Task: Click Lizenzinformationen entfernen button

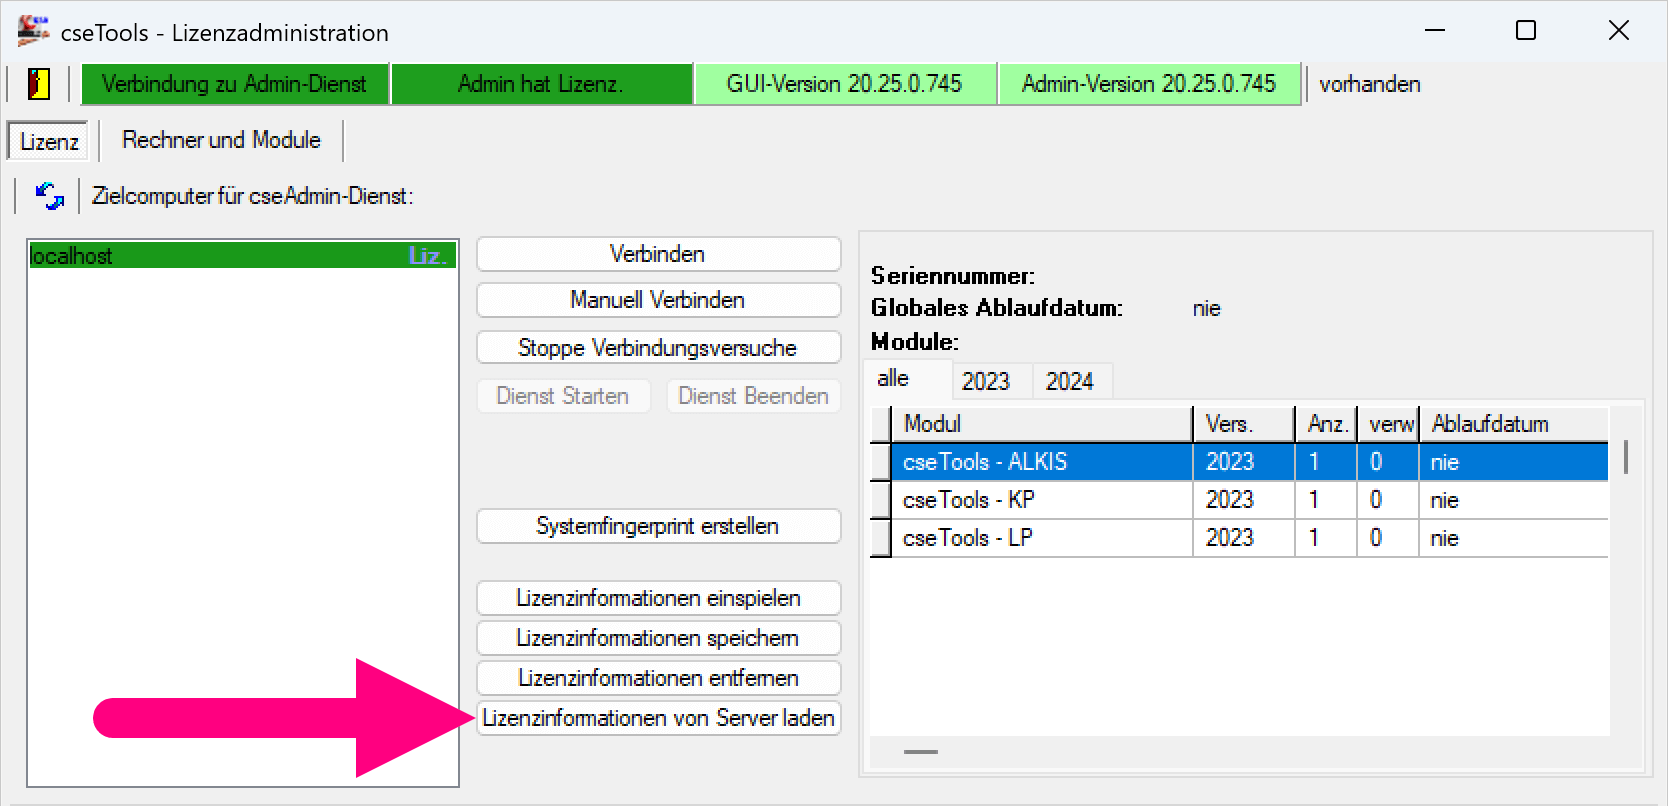Action: pos(657,678)
